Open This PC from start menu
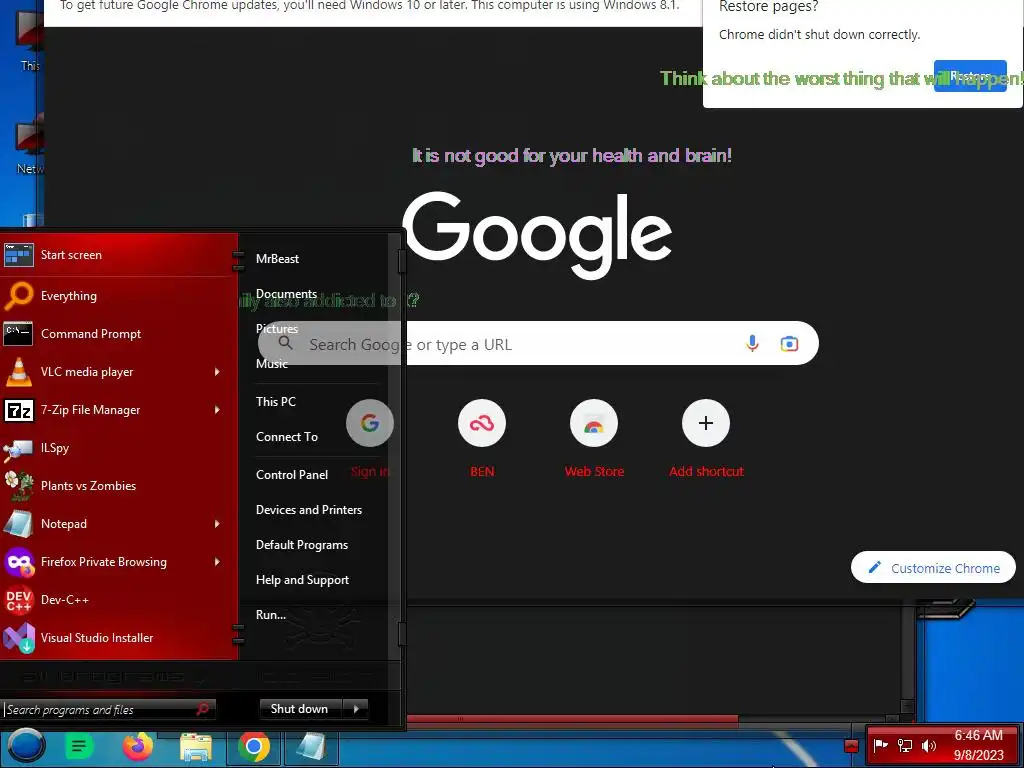The height and width of the screenshot is (768, 1024). [276, 402]
